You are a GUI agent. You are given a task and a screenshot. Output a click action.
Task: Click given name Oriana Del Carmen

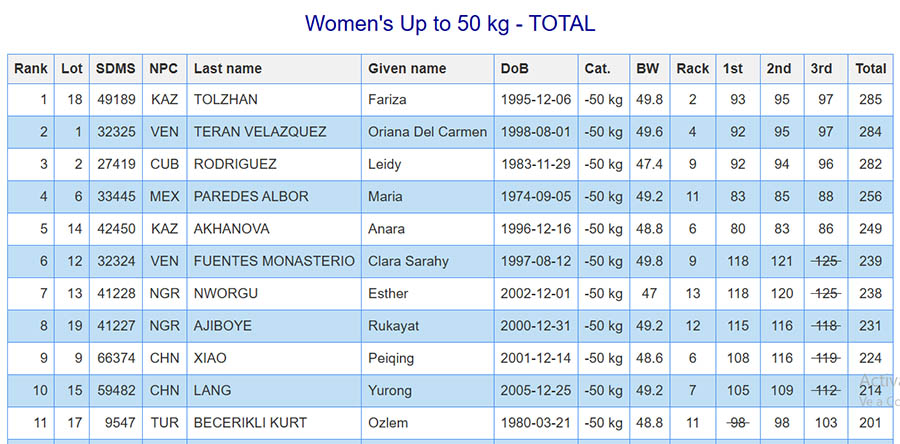(x=427, y=132)
